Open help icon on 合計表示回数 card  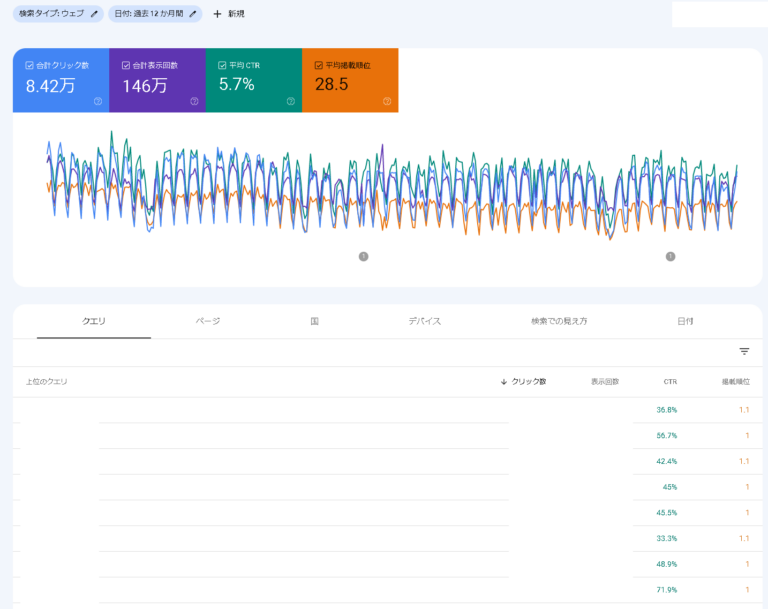[194, 101]
